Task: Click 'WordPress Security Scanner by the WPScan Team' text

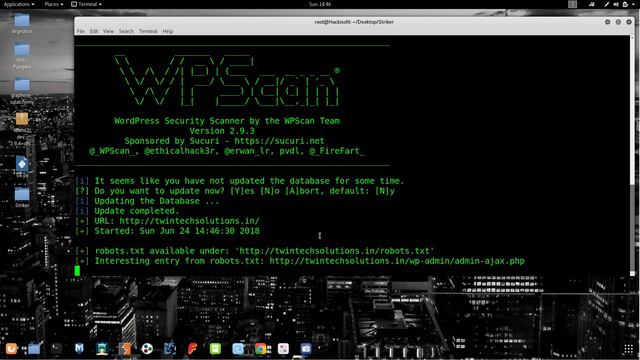Action: pyautogui.click(x=227, y=121)
